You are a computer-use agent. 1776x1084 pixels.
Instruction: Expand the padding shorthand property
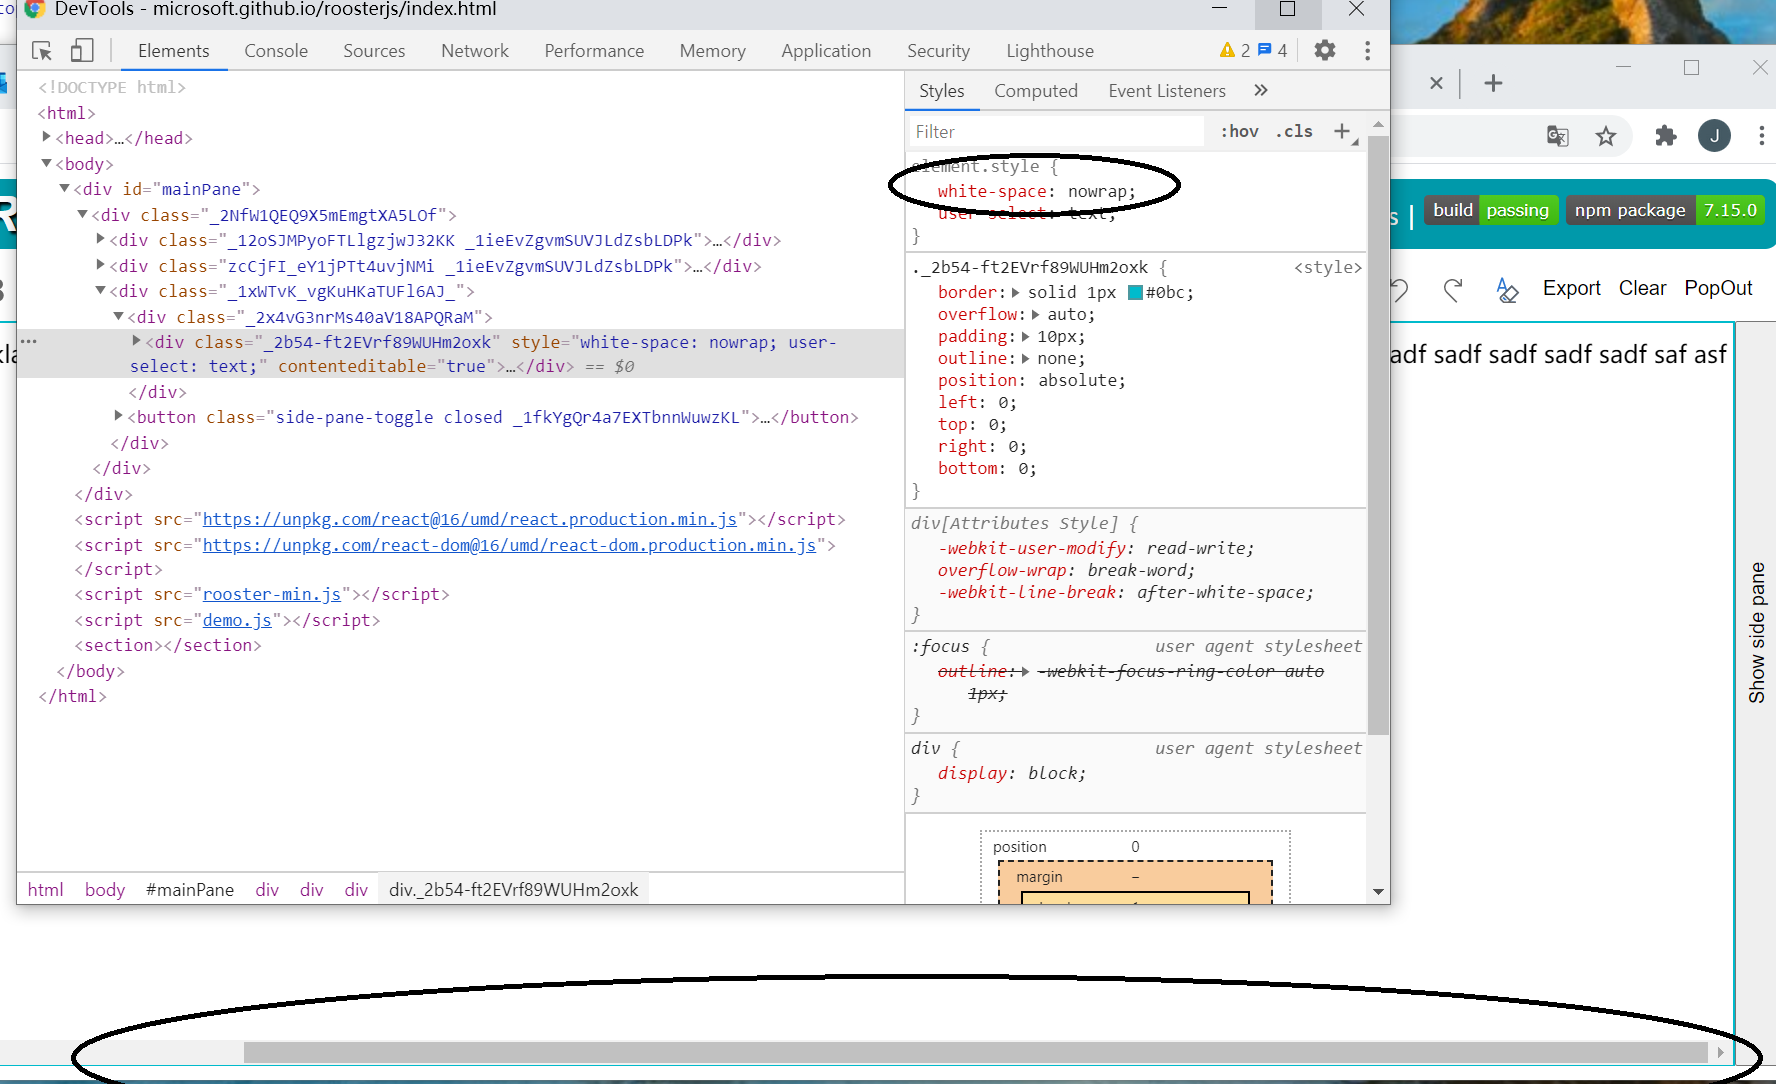pyautogui.click(x=1025, y=337)
